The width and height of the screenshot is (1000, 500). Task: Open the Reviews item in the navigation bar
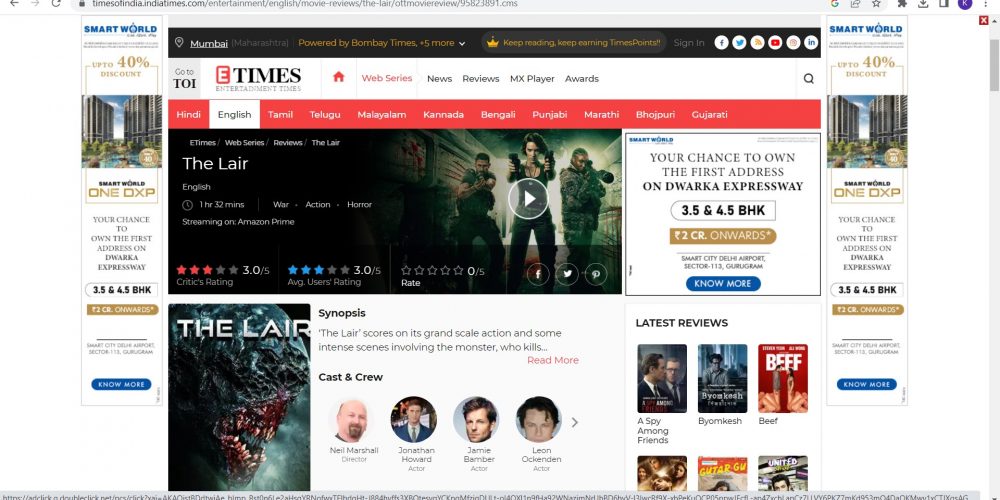[481, 78]
